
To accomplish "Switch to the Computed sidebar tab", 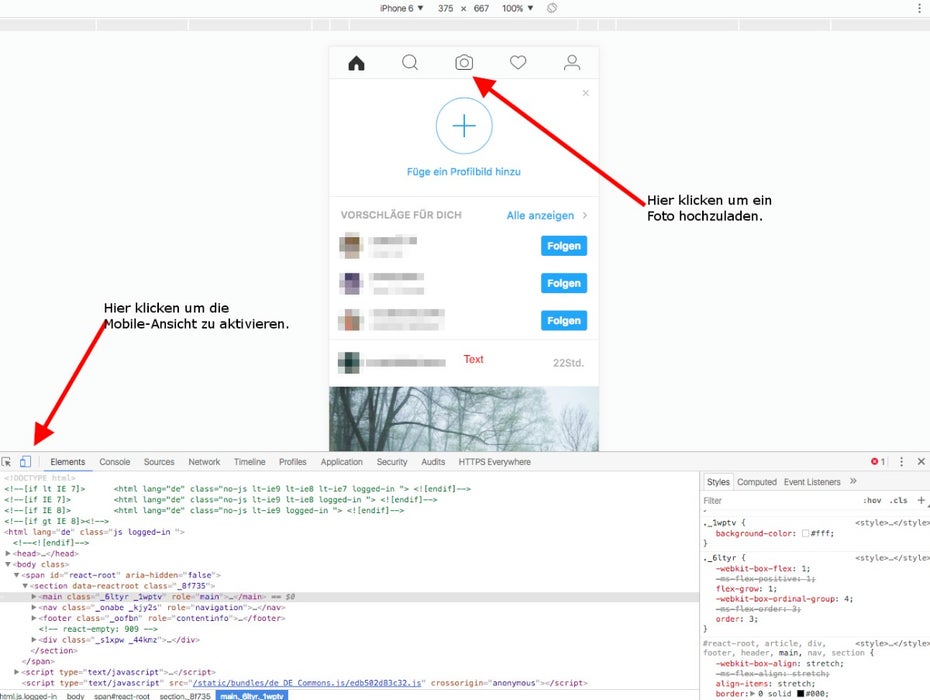I will (x=757, y=482).
